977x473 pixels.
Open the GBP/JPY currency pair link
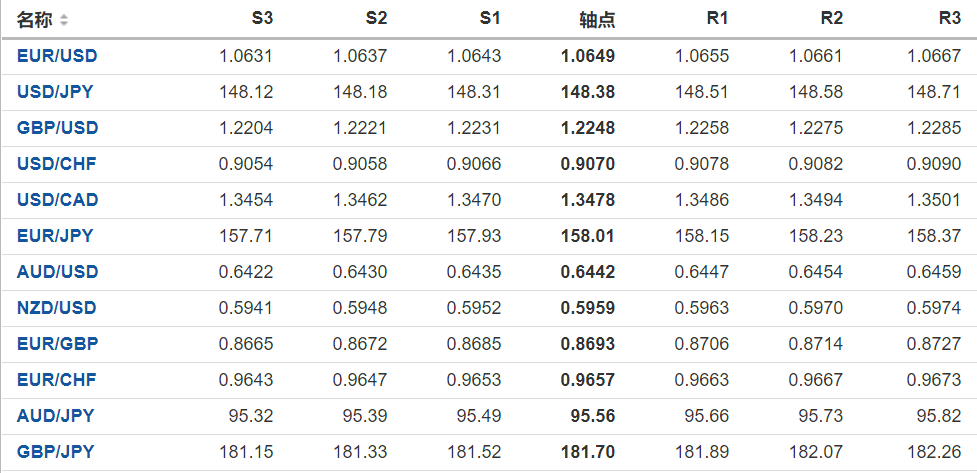coord(55,452)
